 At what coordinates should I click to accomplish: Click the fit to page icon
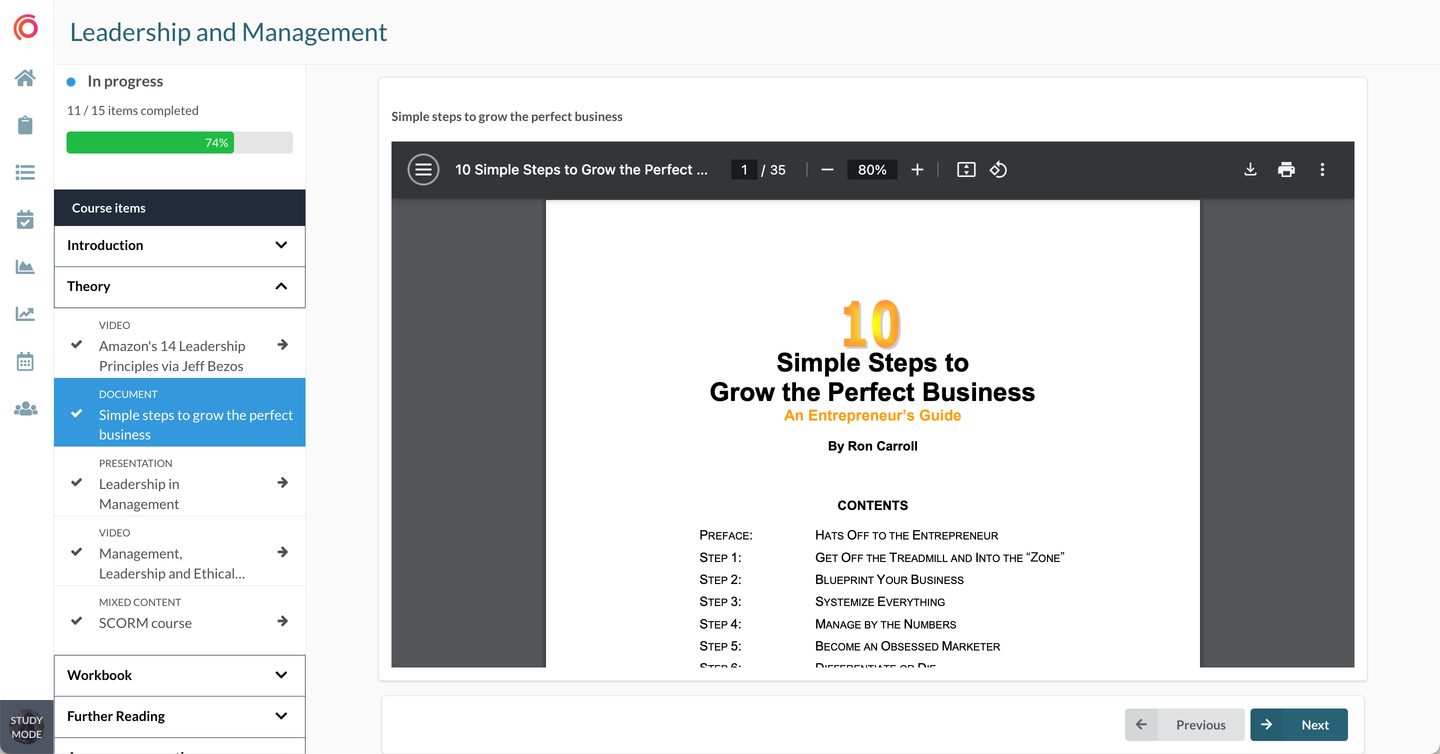[966, 170]
